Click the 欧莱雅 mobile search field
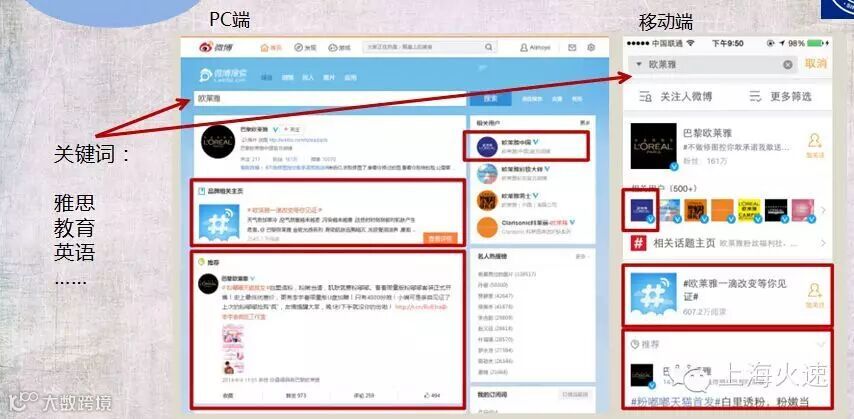The height and width of the screenshot is (419, 854). coord(713,65)
